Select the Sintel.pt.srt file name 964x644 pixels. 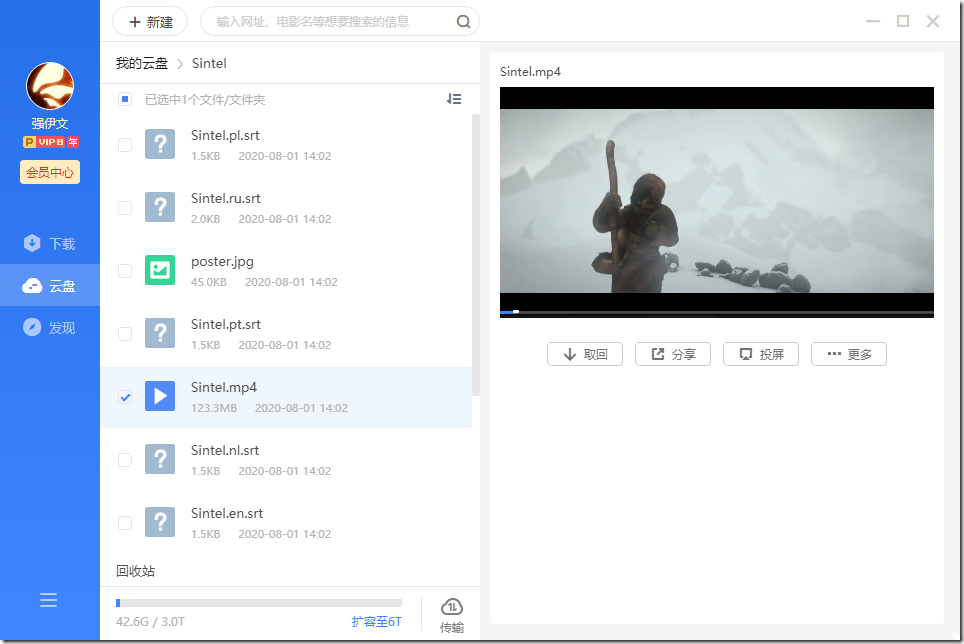point(226,324)
